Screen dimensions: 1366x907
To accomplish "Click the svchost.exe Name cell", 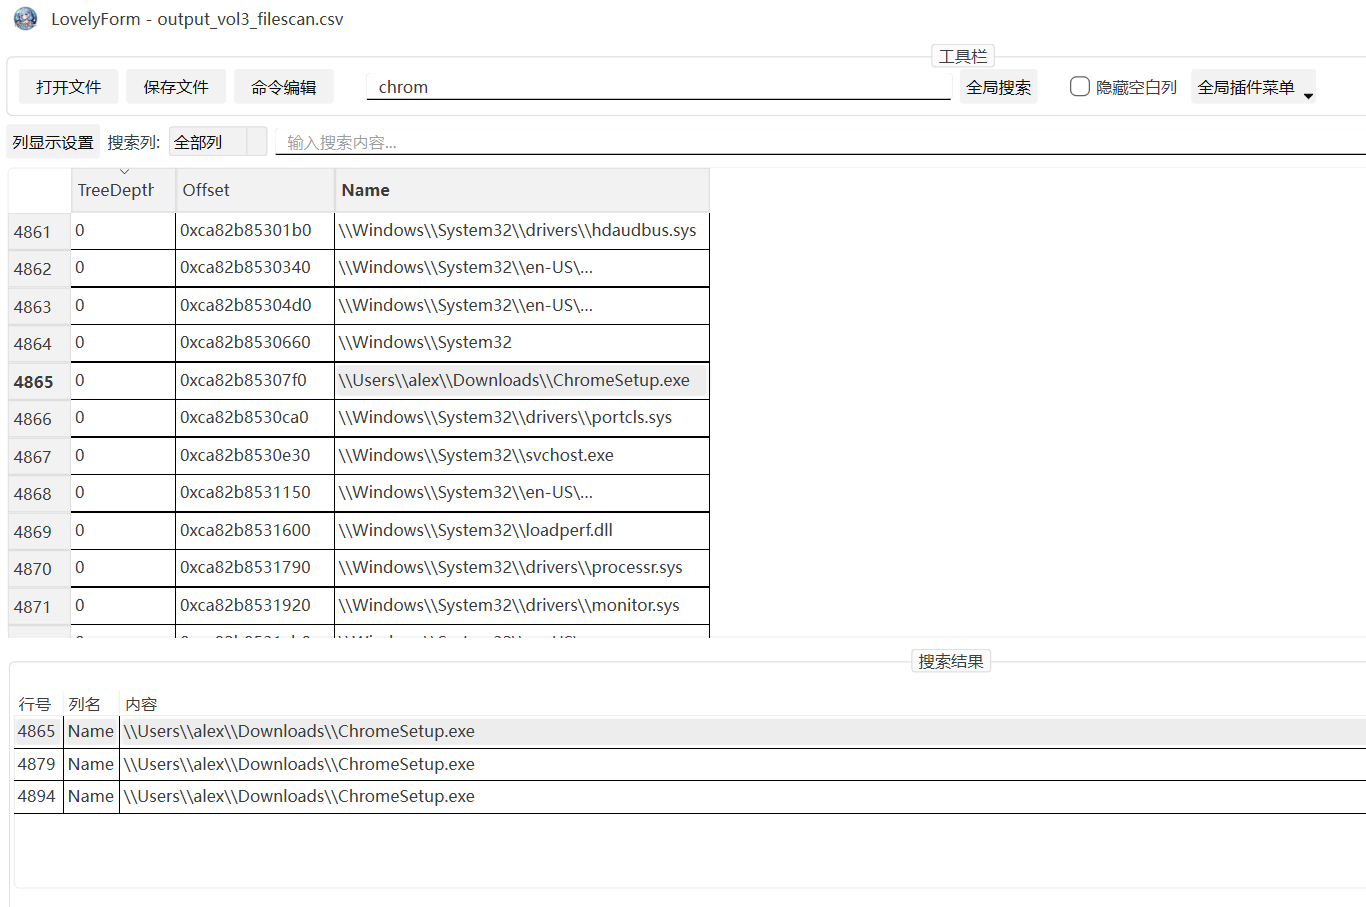I will 522,455.
